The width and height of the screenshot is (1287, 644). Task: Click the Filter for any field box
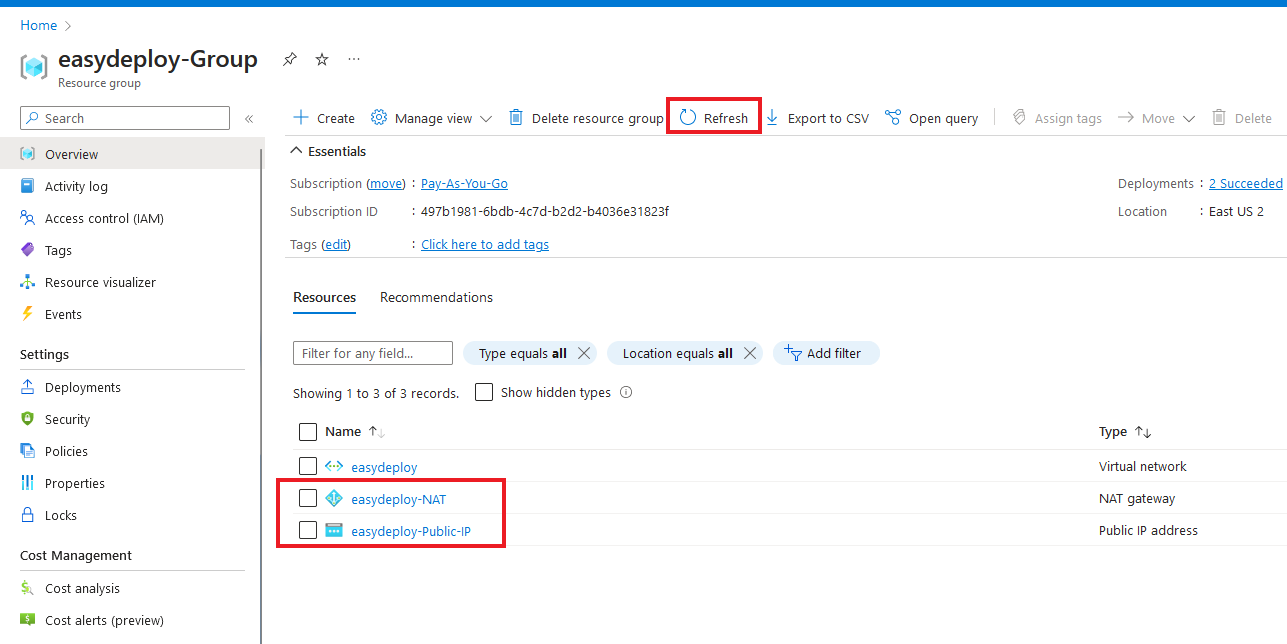pyautogui.click(x=372, y=353)
